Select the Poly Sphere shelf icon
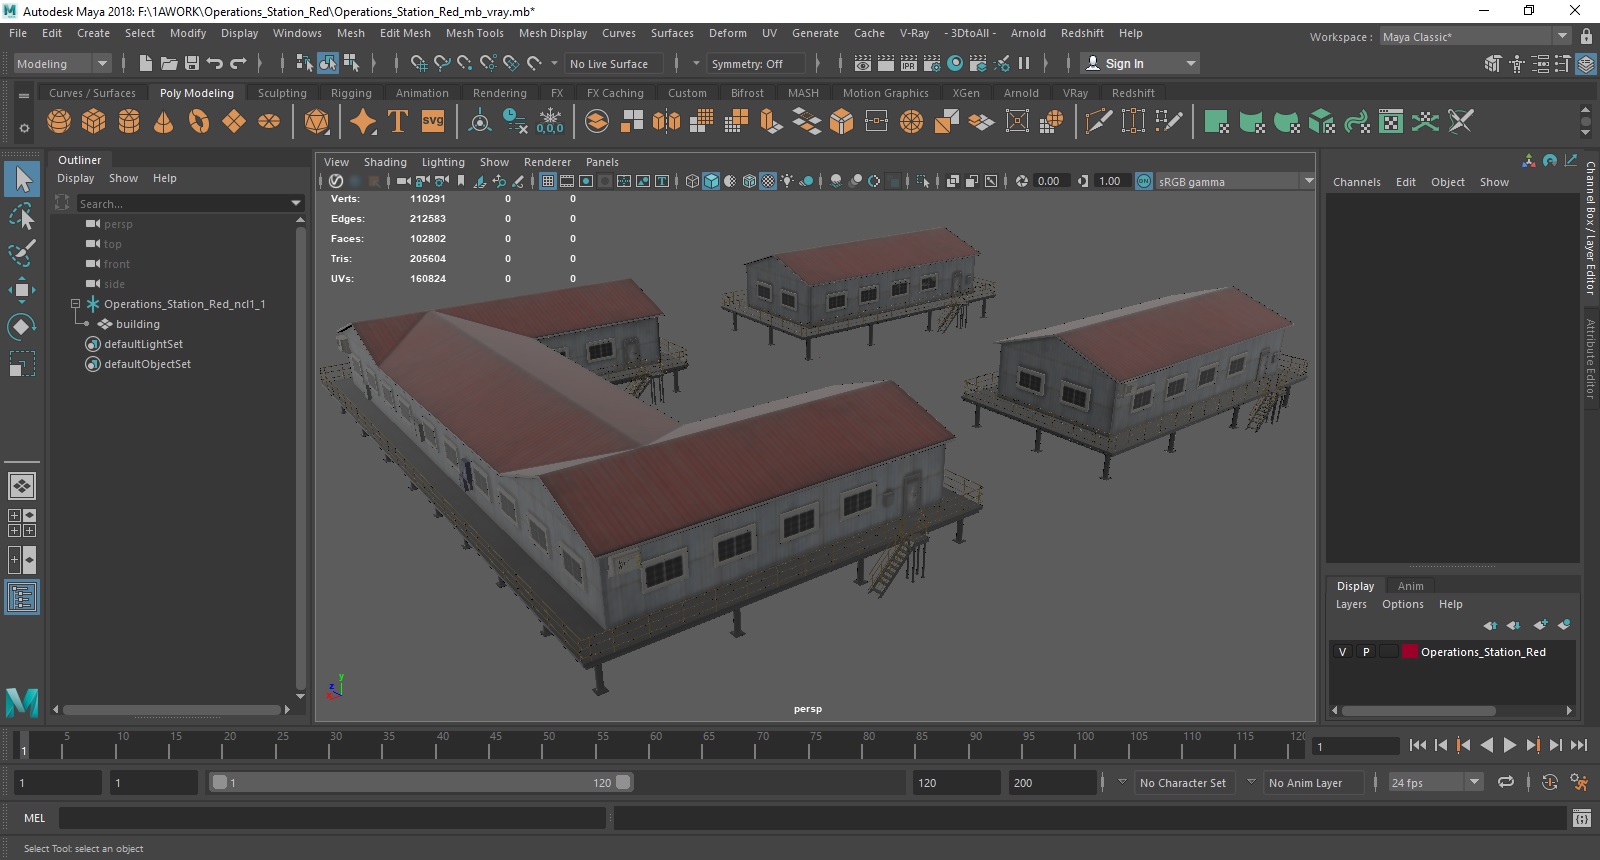This screenshot has height=860, width=1600. tap(59, 122)
